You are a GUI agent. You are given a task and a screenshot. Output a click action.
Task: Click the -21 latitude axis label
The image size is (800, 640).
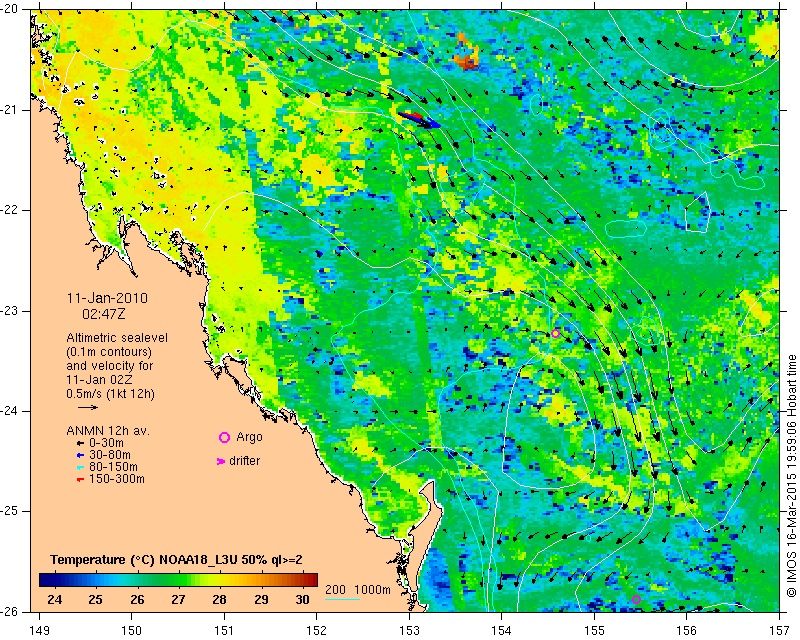point(9,110)
